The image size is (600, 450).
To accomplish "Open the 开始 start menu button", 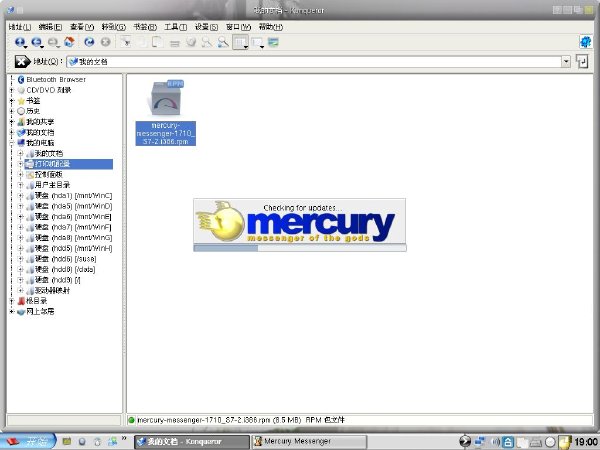I will 28,442.
